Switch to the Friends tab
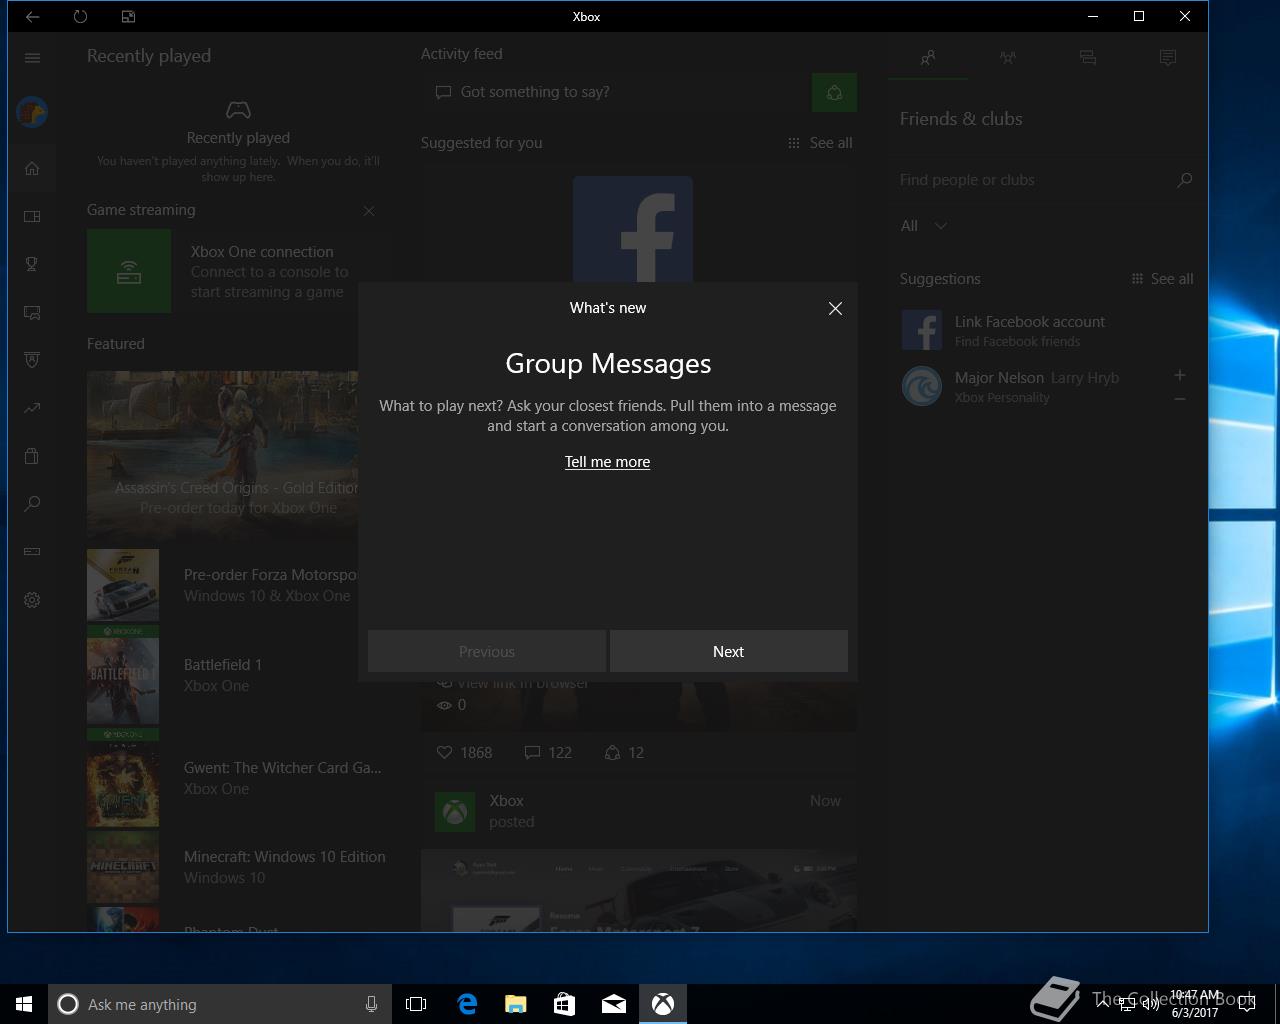Image resolution: width=1280 pixels, height=1024 pixels. 928,58
